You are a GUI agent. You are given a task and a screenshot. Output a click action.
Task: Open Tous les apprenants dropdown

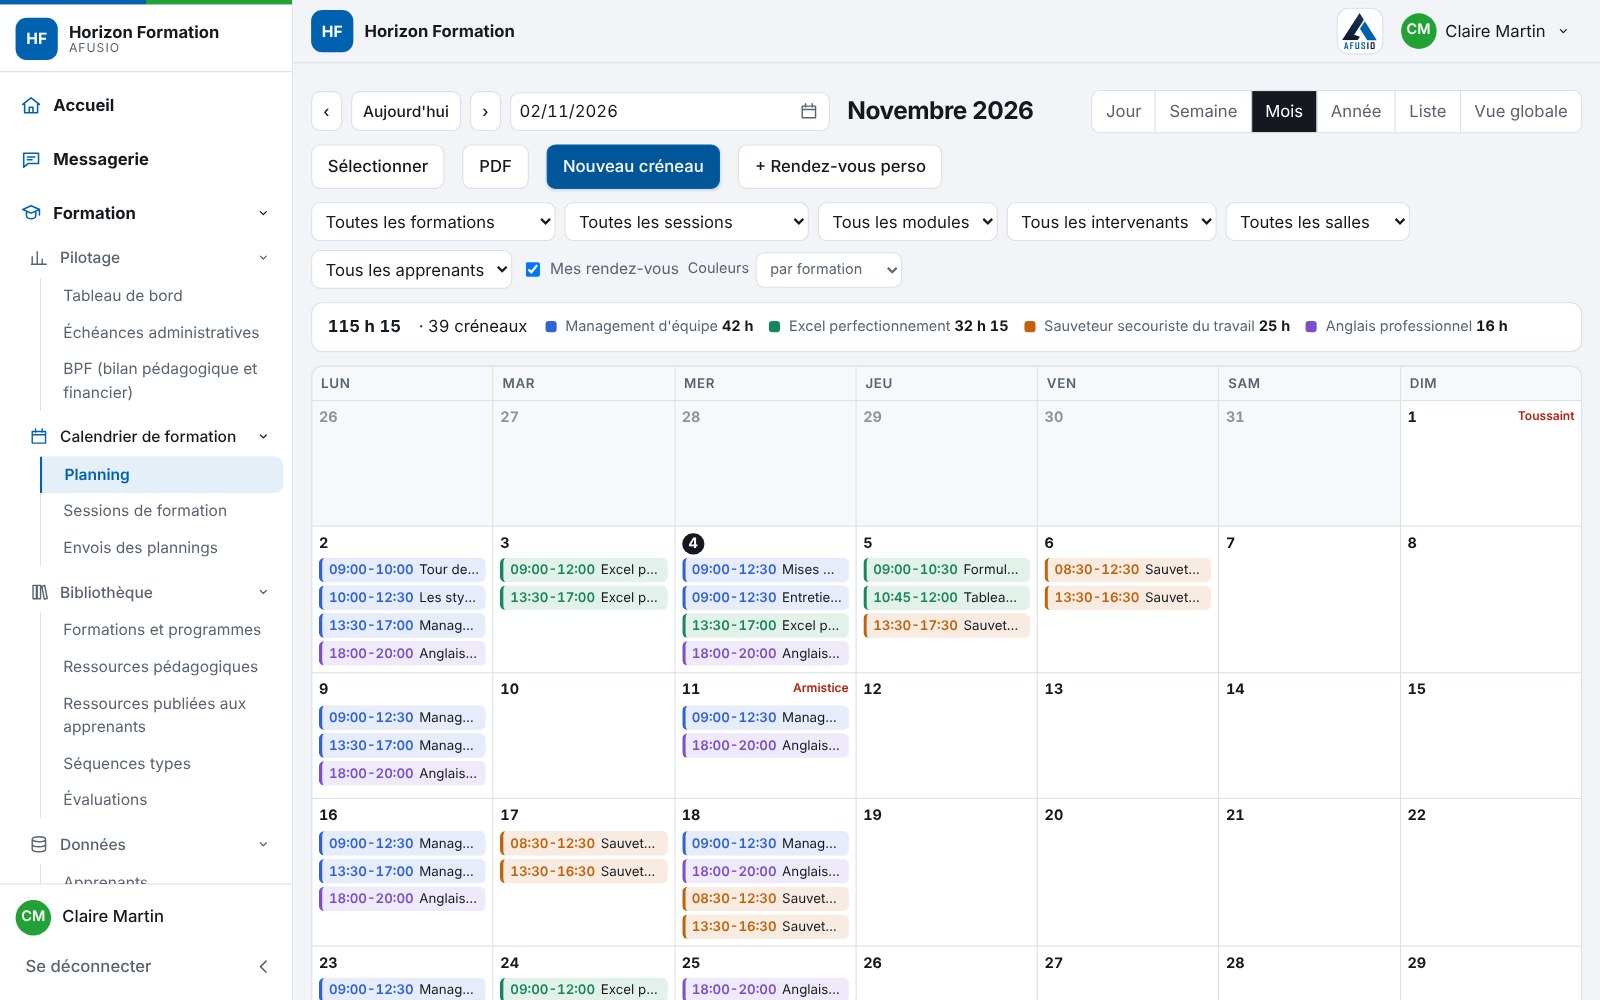click(412, 270)
